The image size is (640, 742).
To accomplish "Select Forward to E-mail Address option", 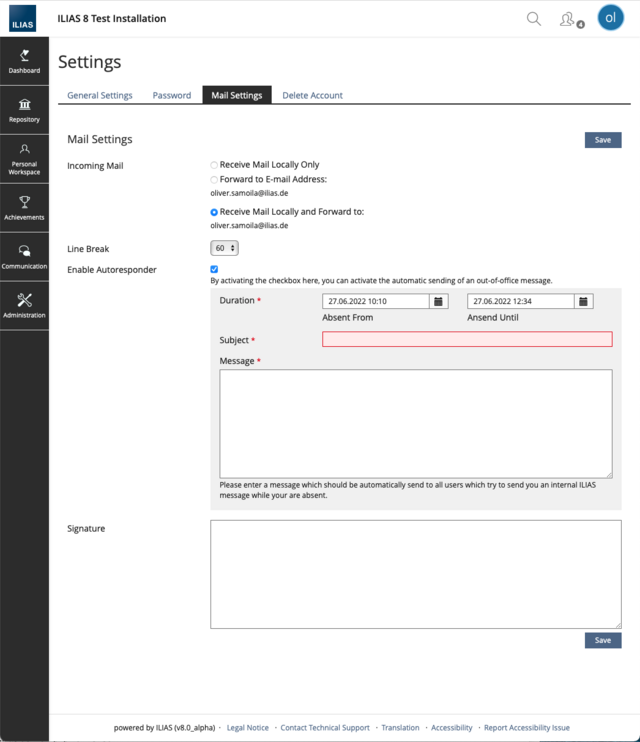I will pos(214,180).
